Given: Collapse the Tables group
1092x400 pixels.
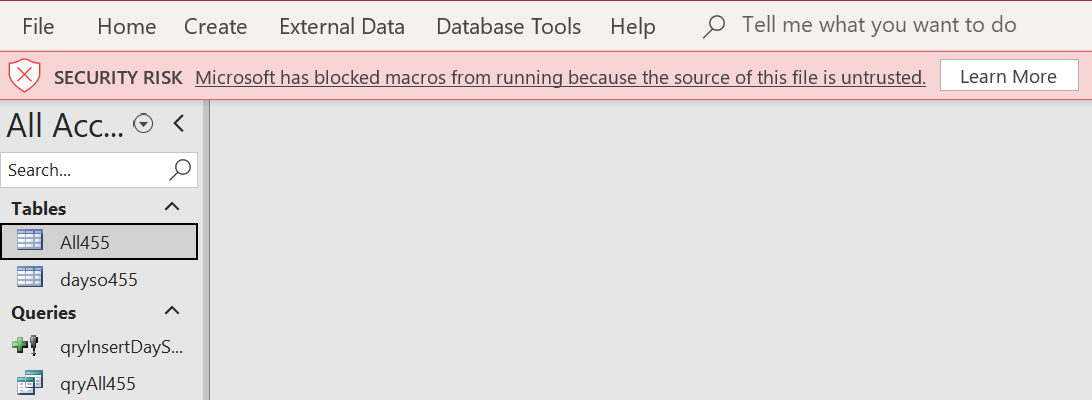Looking at the screenshot, I should tap(172, 207).
